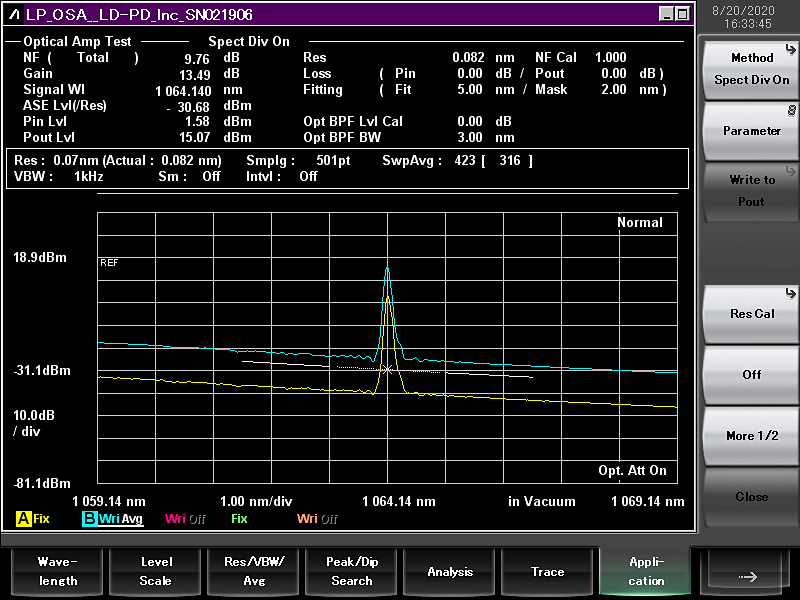Click the submenu arrow on Res Cal key
Image resolution: width=800 pixels, height=600 pixels.
[x=791, y=292]
